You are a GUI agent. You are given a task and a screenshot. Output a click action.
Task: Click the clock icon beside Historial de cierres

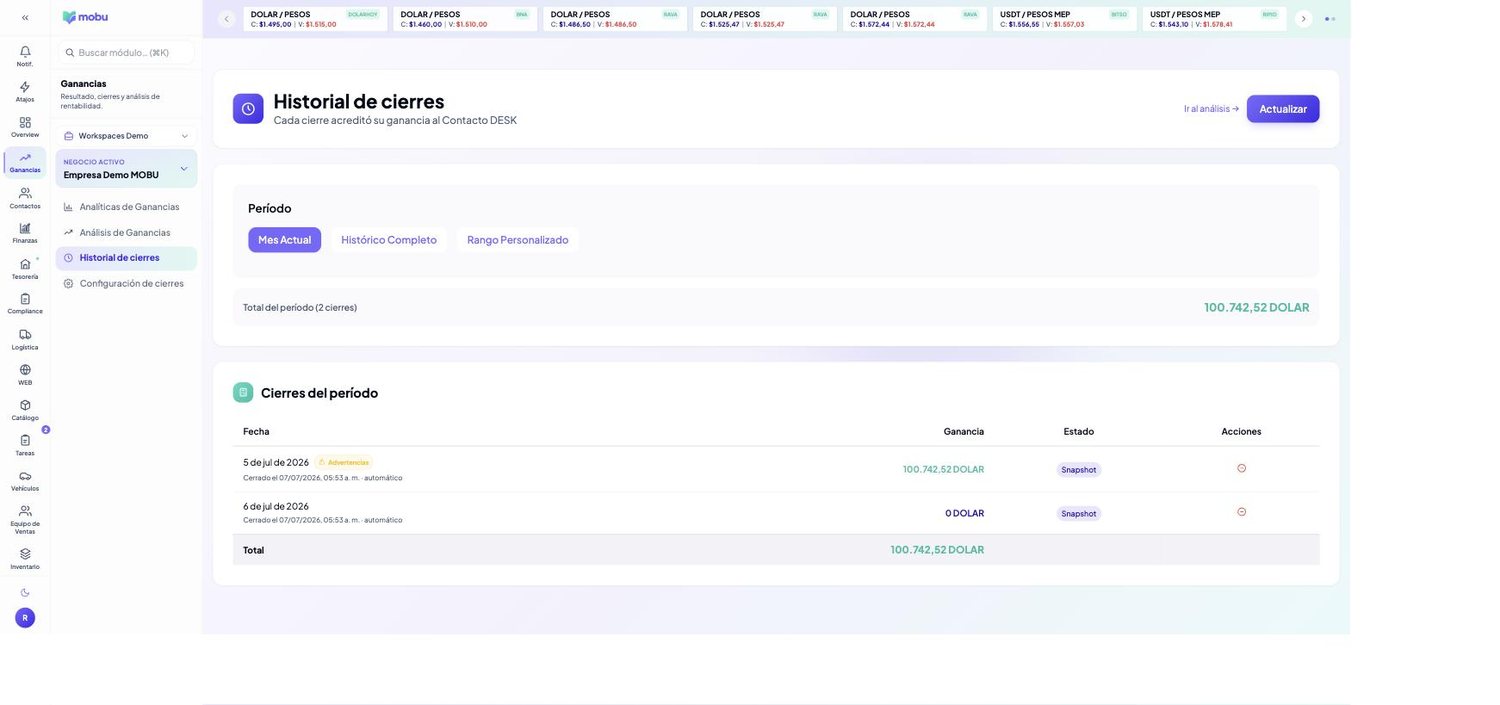(248, 109)
